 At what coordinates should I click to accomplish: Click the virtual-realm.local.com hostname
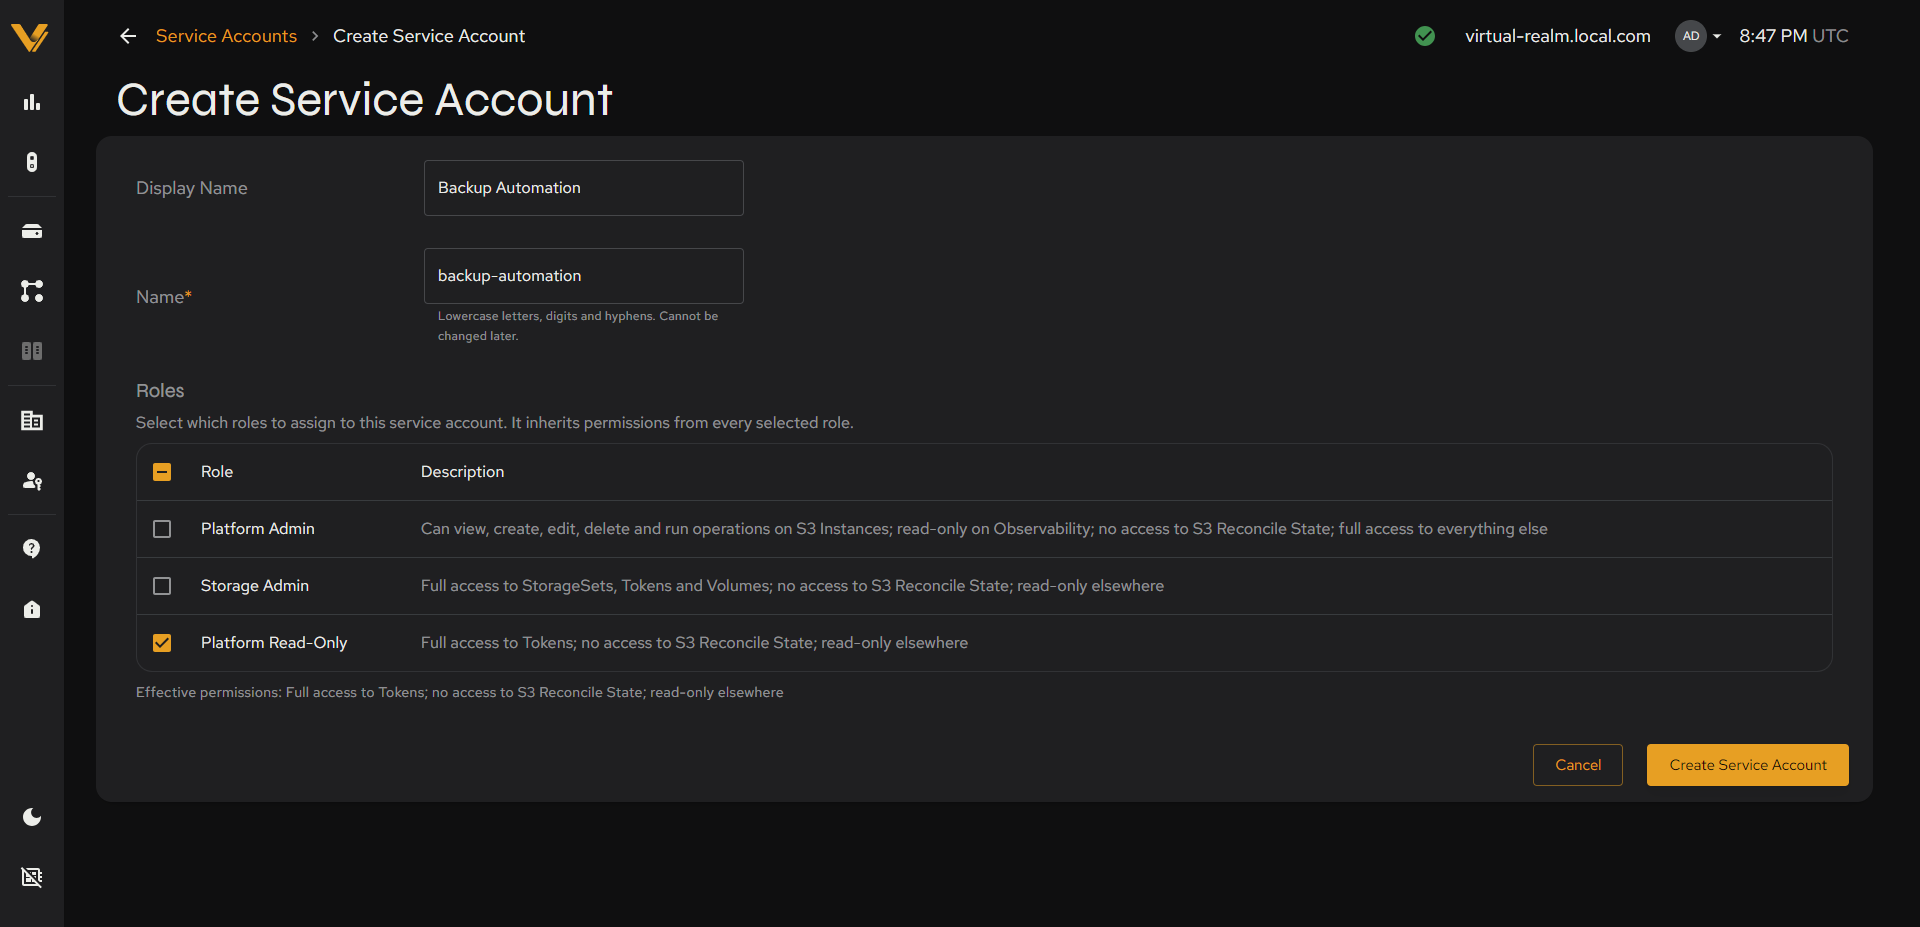point(1558,36)
